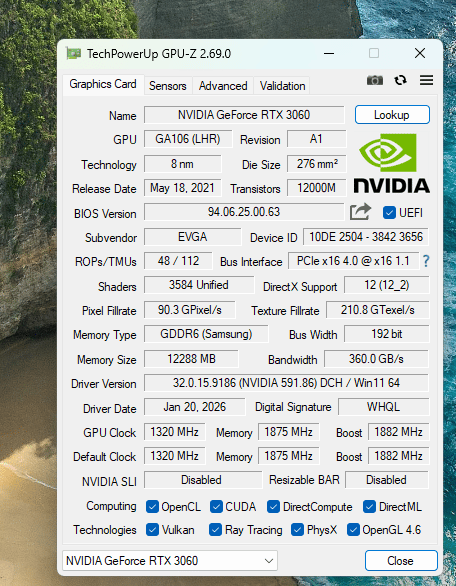The image size is (456, 586).
Task: Click the refresh arrows icon
Action: [400, 80]
